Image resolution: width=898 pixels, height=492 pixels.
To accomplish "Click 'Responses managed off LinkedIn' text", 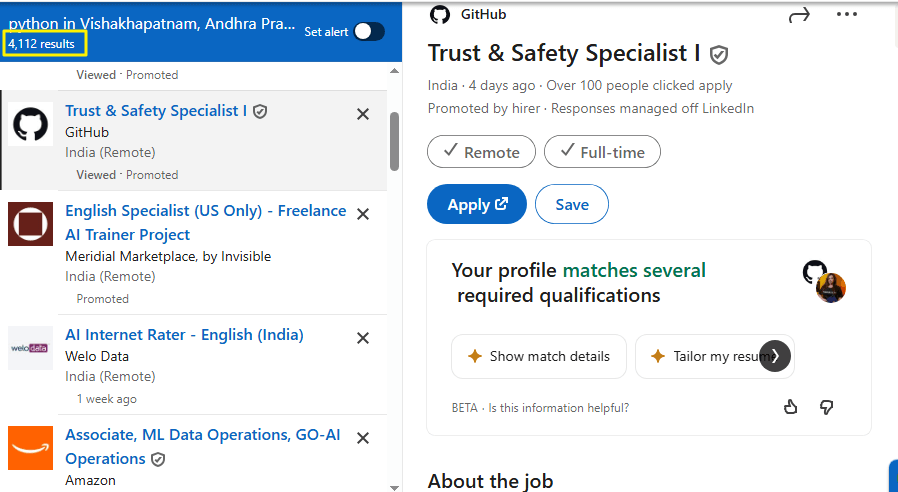I will (x=652, y=108).
